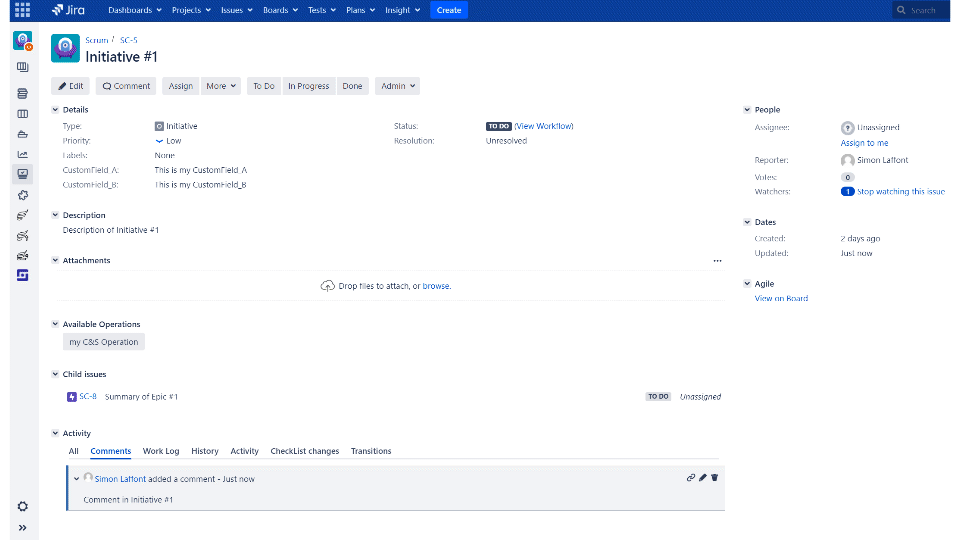Viewport: 960px width, 540px height.
Task: Collapse the Details section
Action: pyautogui.click(x=55, y=110)
